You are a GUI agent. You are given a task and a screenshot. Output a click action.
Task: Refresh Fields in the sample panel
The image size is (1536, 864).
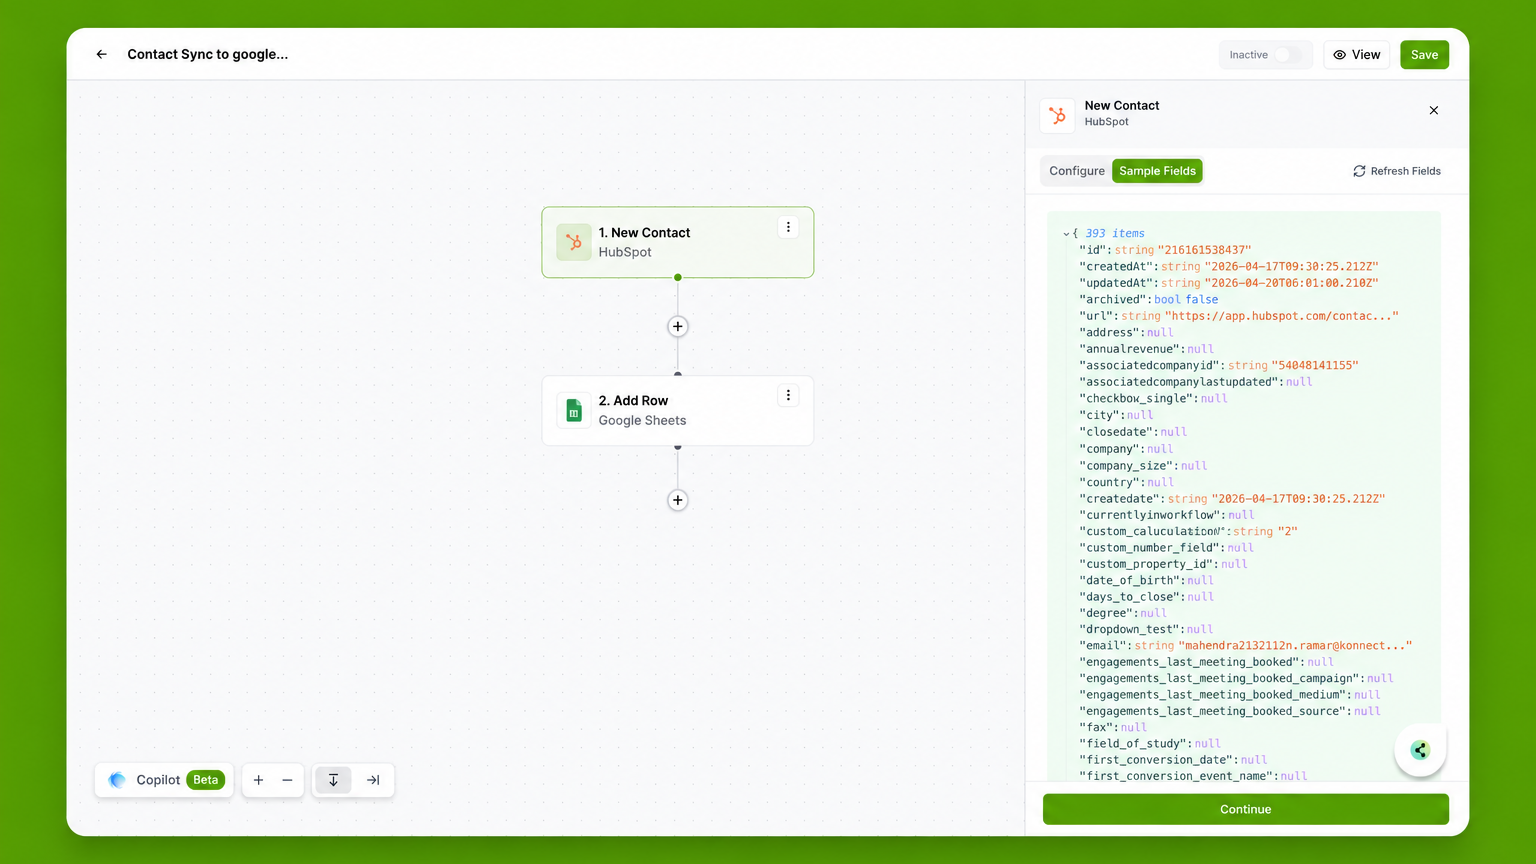click(x=1397, y=171)
